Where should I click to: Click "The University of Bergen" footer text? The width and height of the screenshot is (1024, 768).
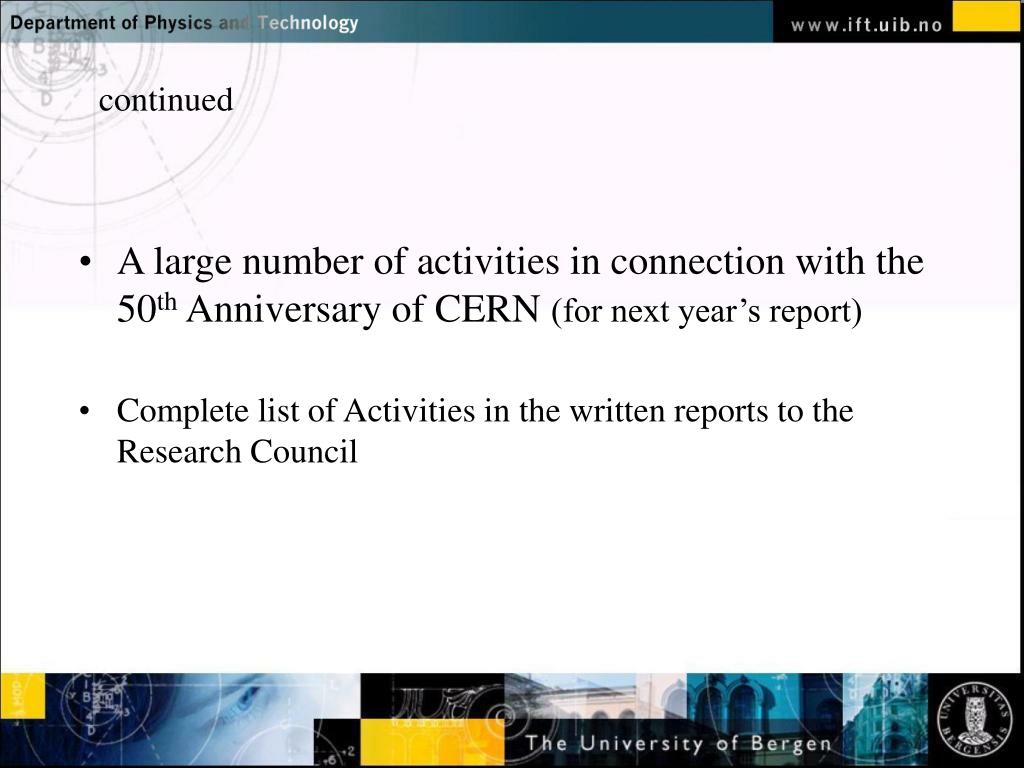(679, 743)
